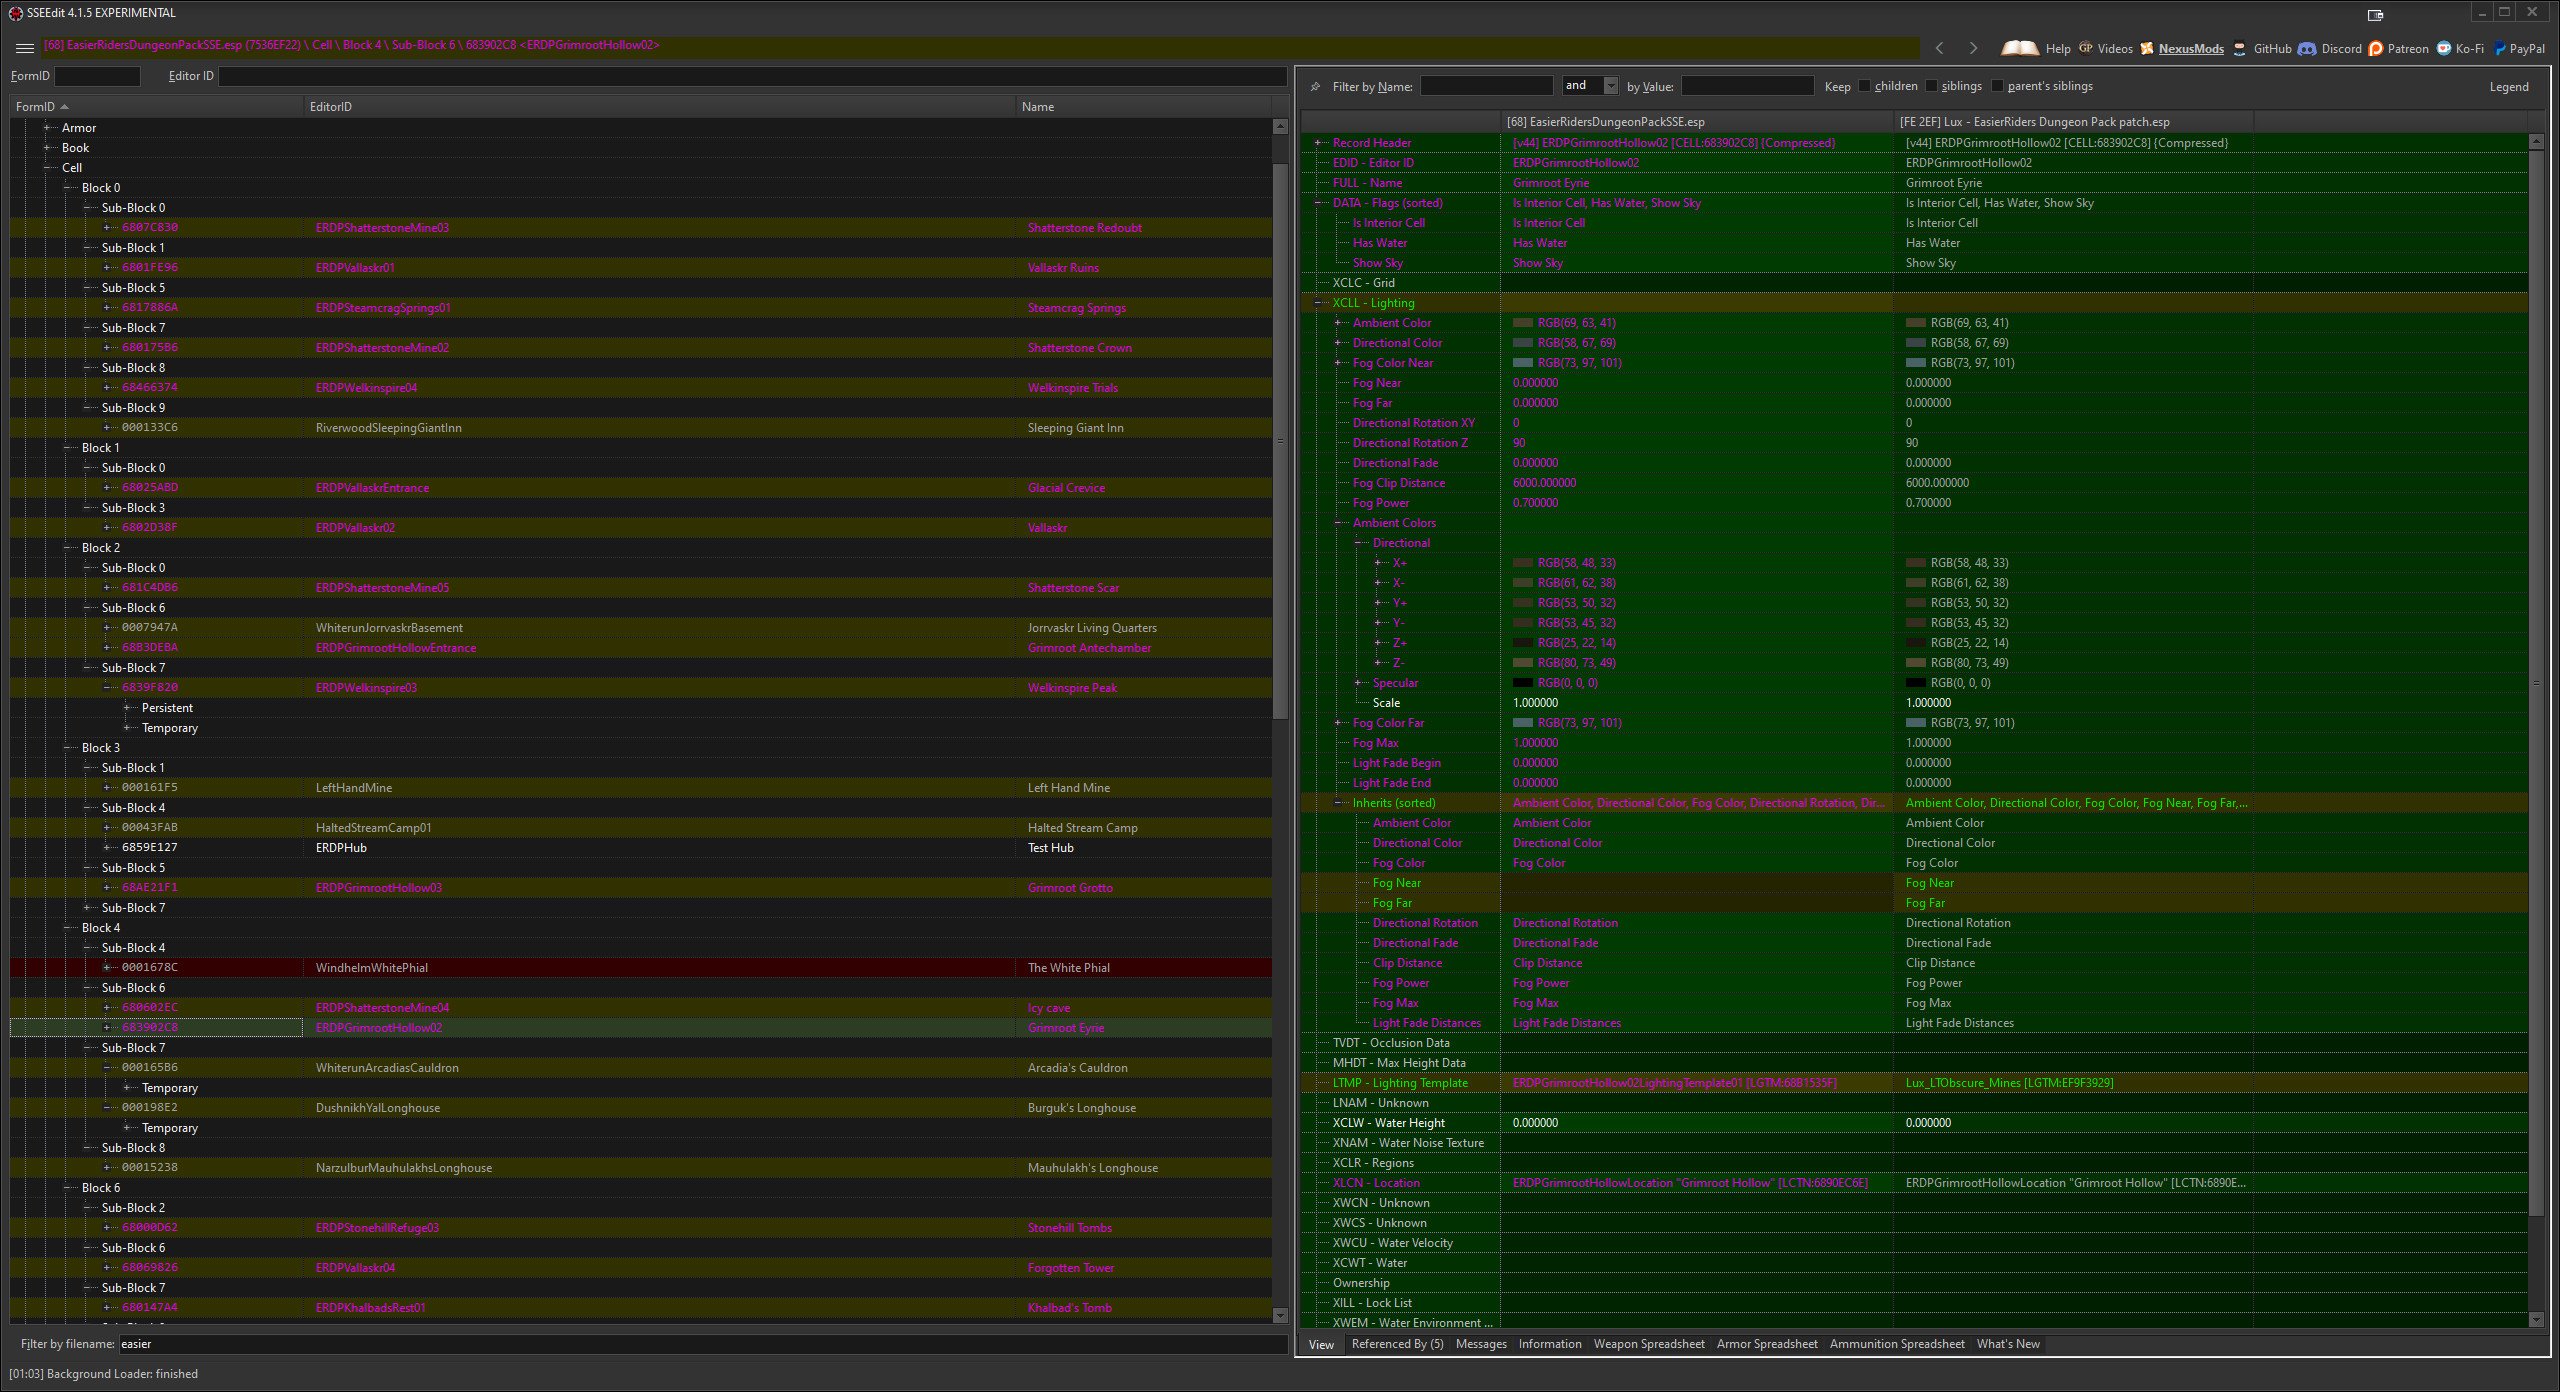This screenshot has height=1392, width=2560.
Task: Click the GitHub octocat icon
Action: 2240,48
